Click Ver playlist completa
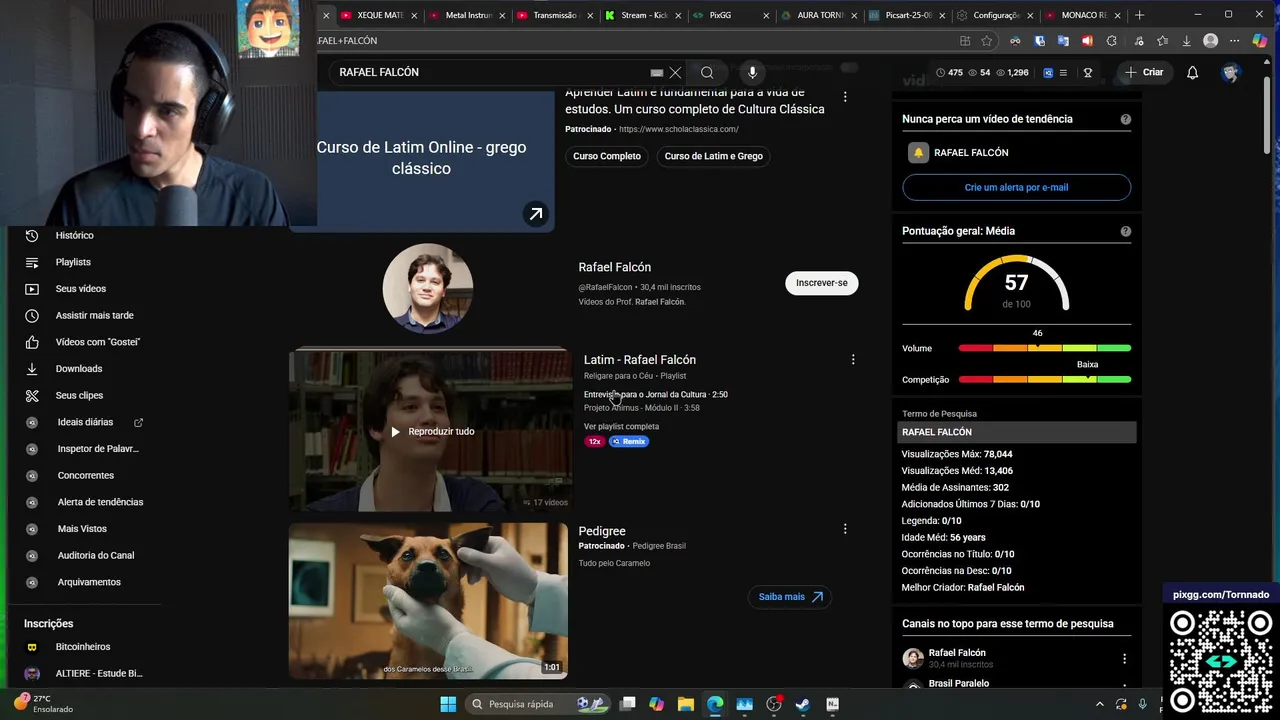The image size is (1280, 720). 621,427
